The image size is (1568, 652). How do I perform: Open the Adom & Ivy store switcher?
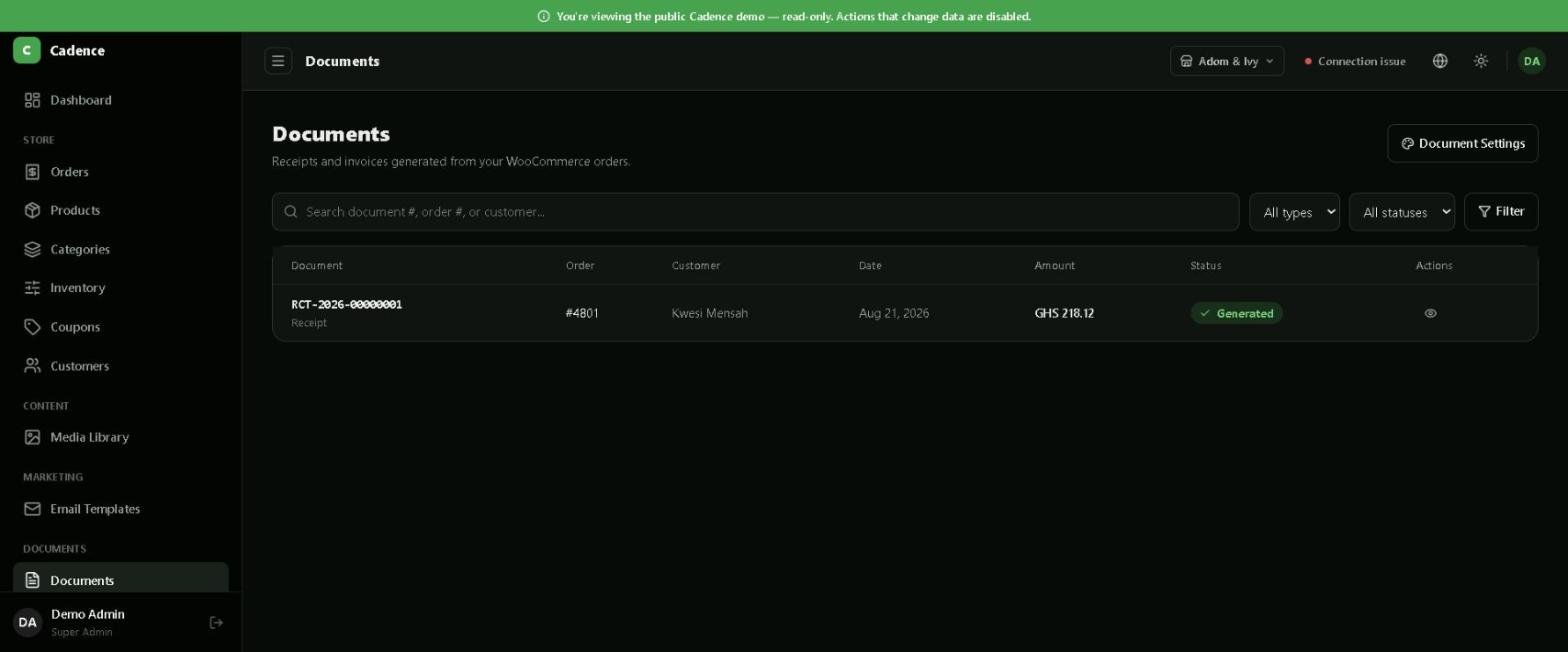[x=1227, y=61]
